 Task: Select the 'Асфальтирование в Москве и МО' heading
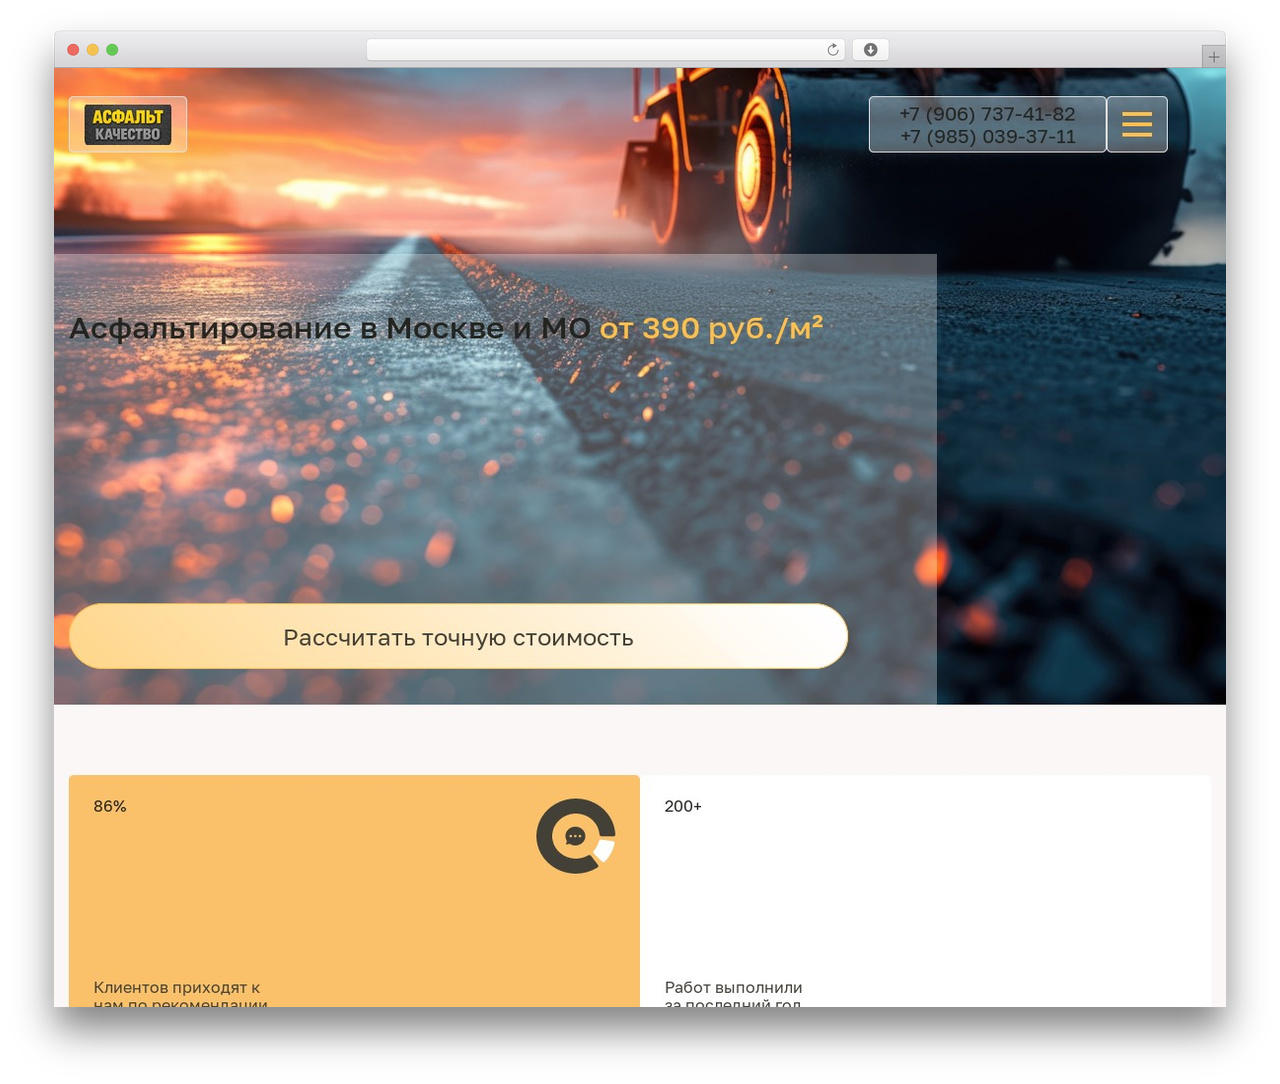[330, 328]
